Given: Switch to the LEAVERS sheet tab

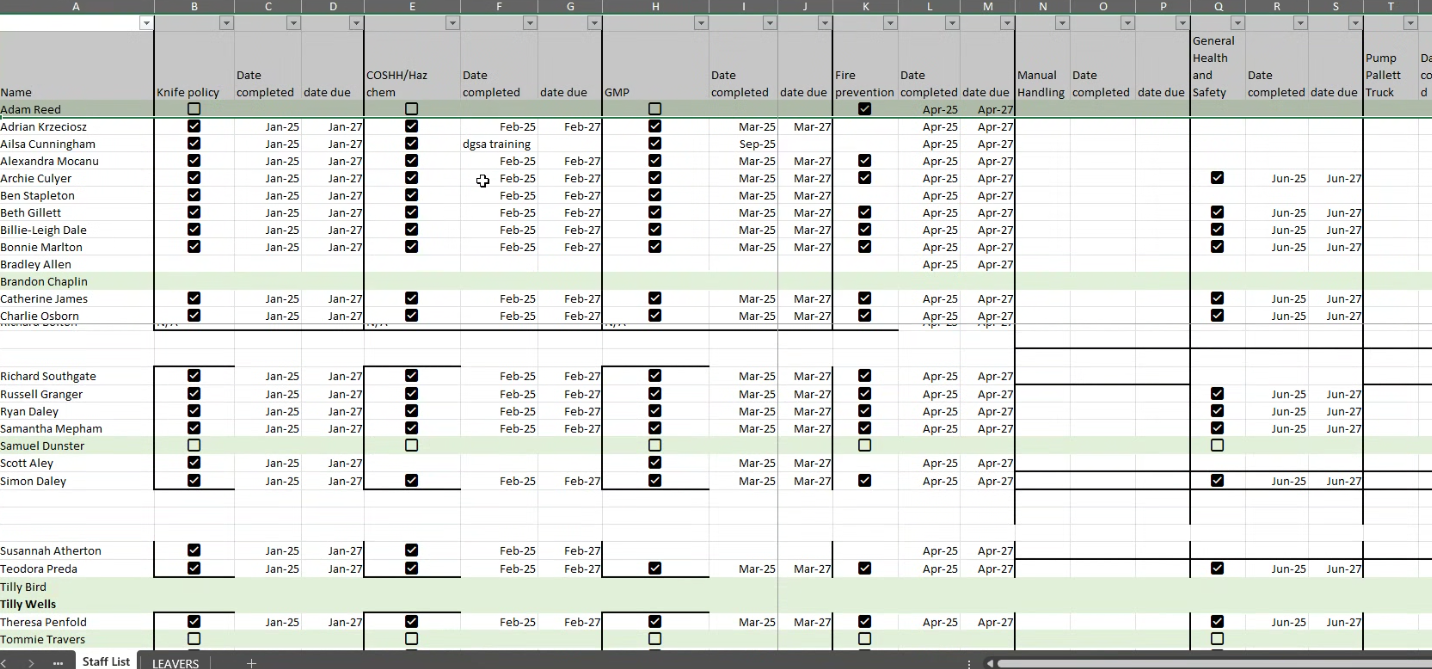Looking at the screenshot, I should 175,663.
